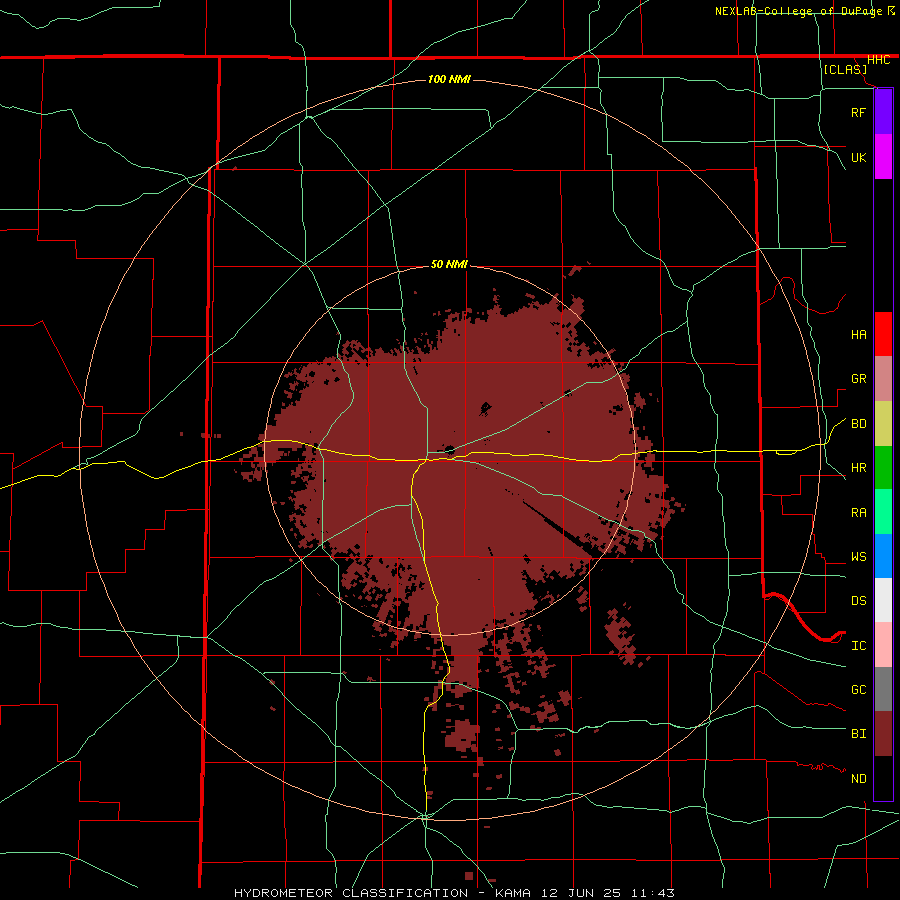Screen dimensions: 900x900
Task: Click the HA legend label text
Action: [858, 335]
